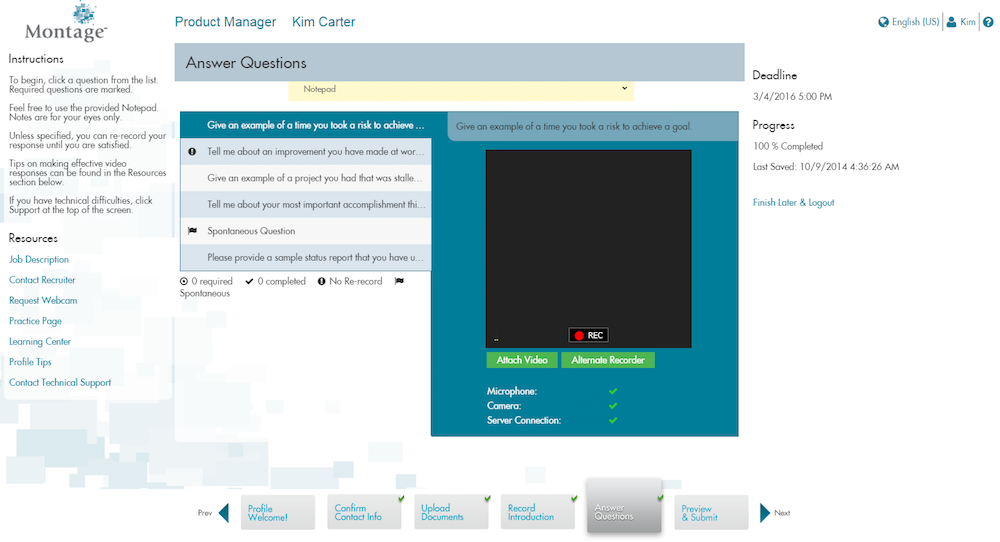Open the help question mark icon
Screen dimensions: 1000x542
click(x=988, y=22)
